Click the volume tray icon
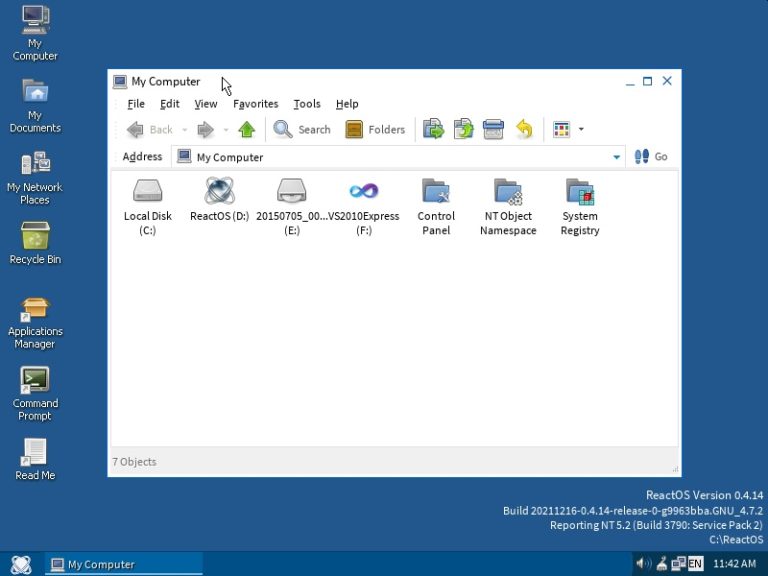 click(x=643, y=564)
